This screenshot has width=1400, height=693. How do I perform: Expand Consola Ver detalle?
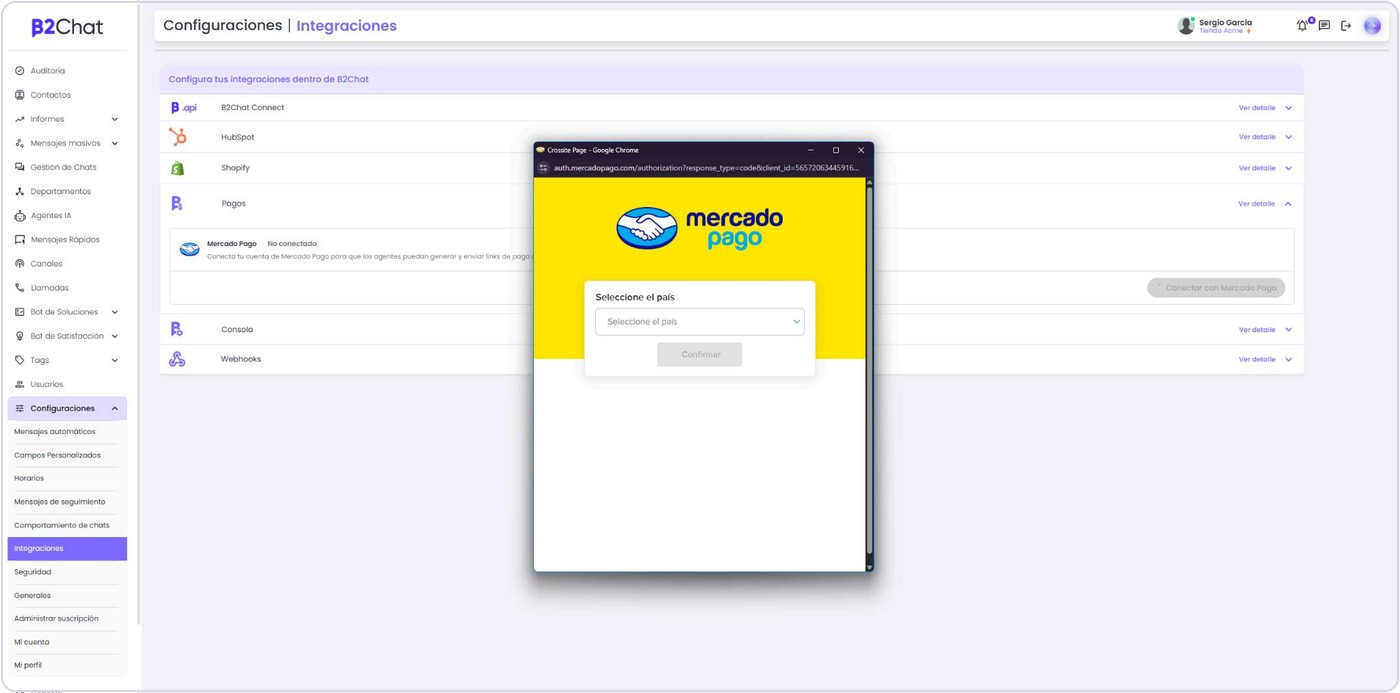(1265, 329)
